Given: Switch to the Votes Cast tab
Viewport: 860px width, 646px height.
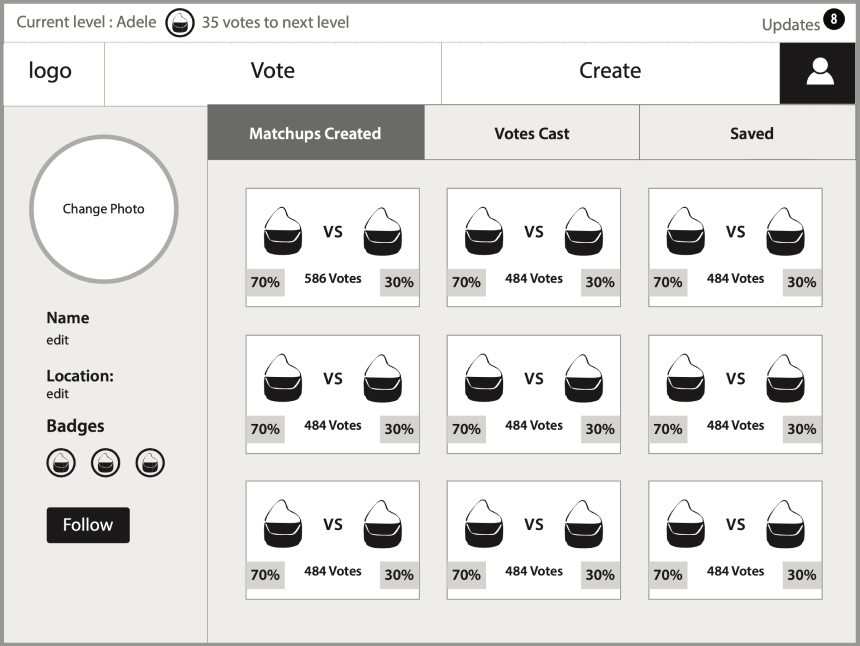Looking at the screenshot, I should 532,133.
